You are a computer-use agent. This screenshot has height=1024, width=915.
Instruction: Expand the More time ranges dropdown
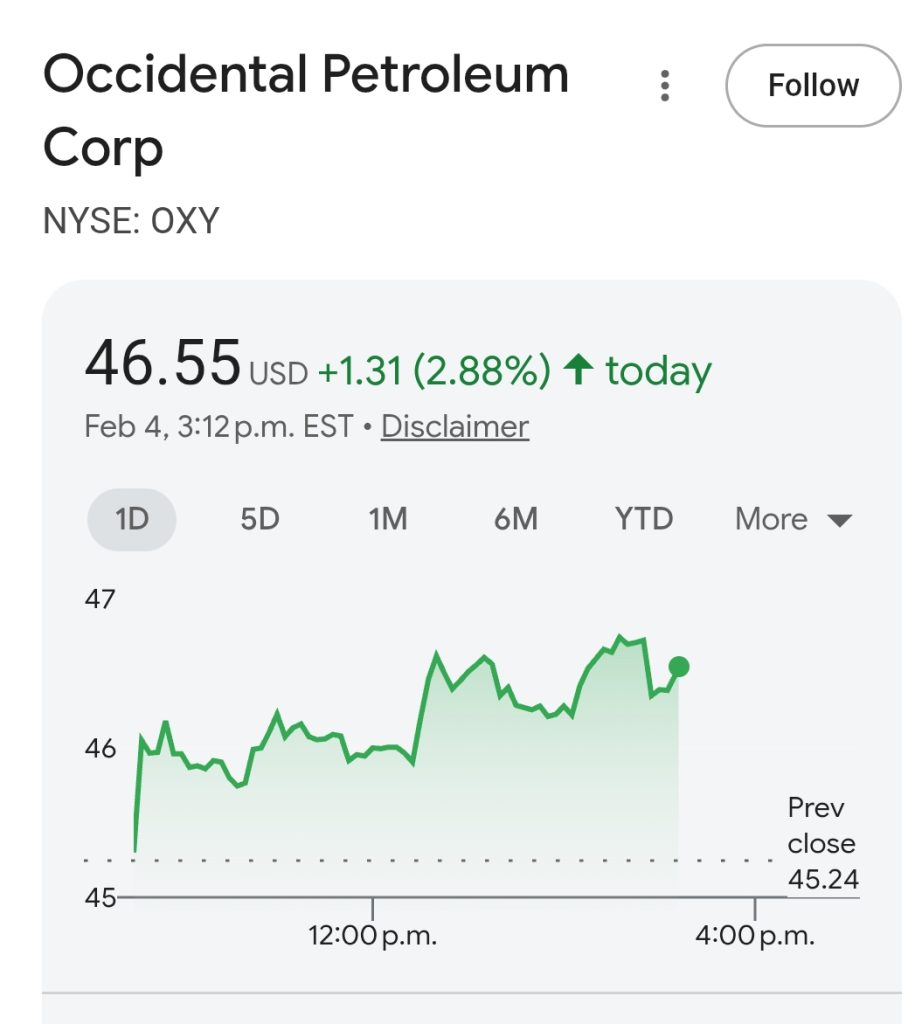pos(793,520)
